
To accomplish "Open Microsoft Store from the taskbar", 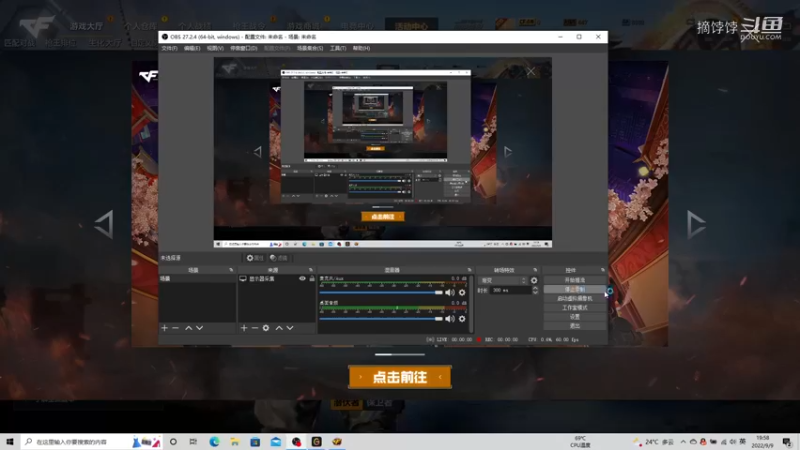I will click(255, 442).
